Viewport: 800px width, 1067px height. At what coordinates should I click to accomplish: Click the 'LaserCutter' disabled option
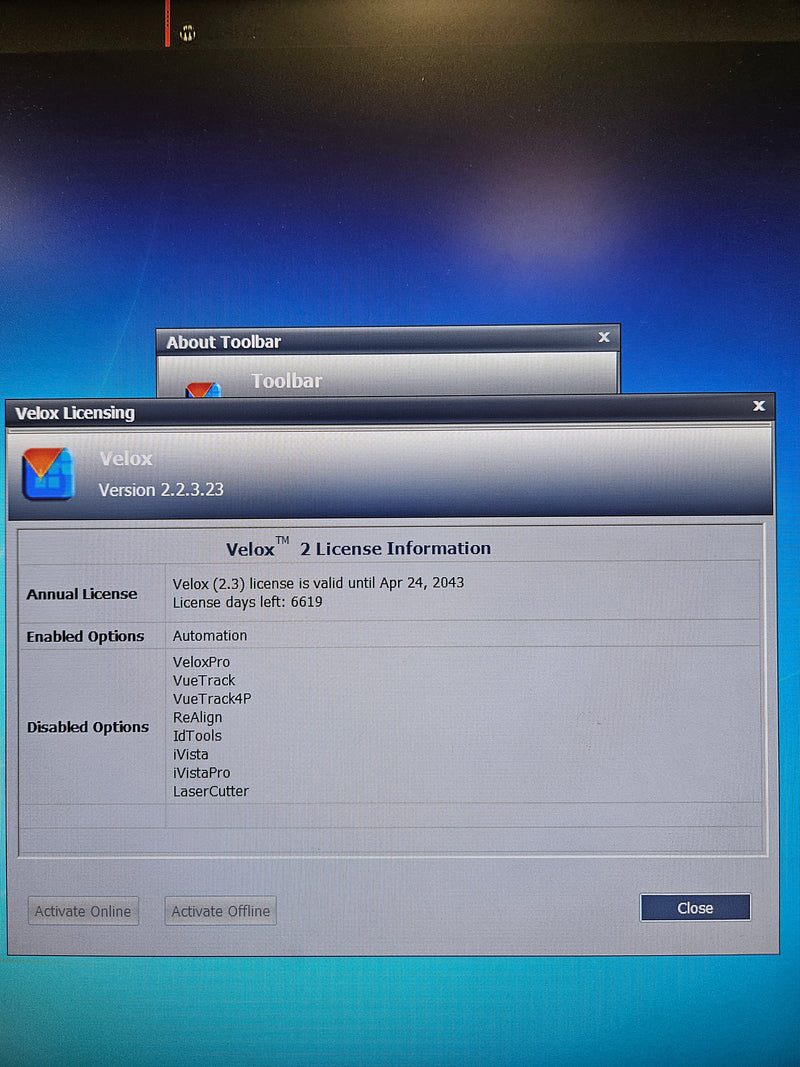pyautogui.click(x=211, y=791)
